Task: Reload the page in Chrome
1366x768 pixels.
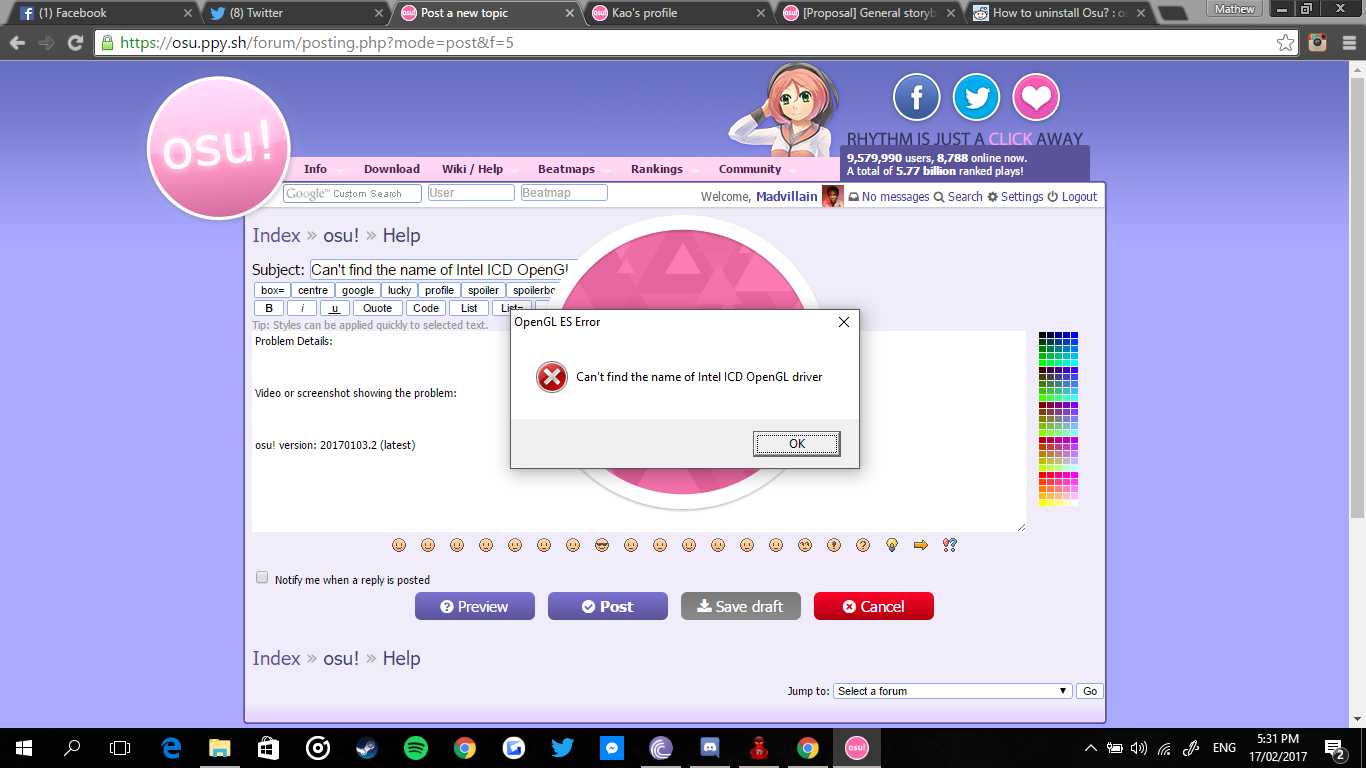Action: (x=75, y=43)
